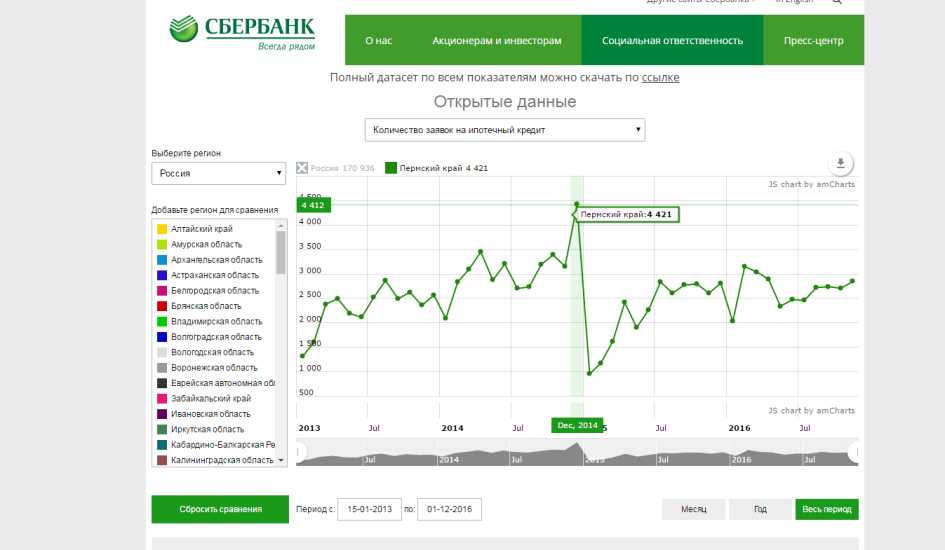Select Калининградская область in the region list
Viewport: 945px width, 550px height.
pos(214,460)
